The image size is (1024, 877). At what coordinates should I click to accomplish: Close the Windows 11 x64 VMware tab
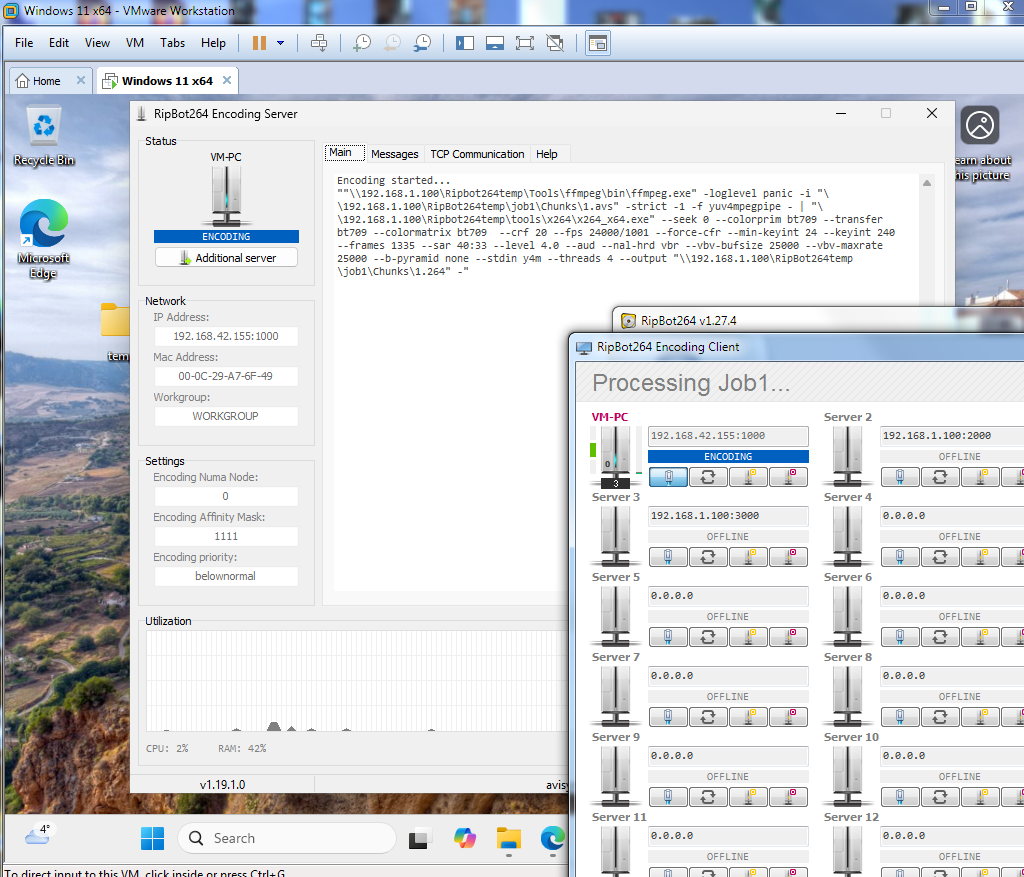click(227, 80)
